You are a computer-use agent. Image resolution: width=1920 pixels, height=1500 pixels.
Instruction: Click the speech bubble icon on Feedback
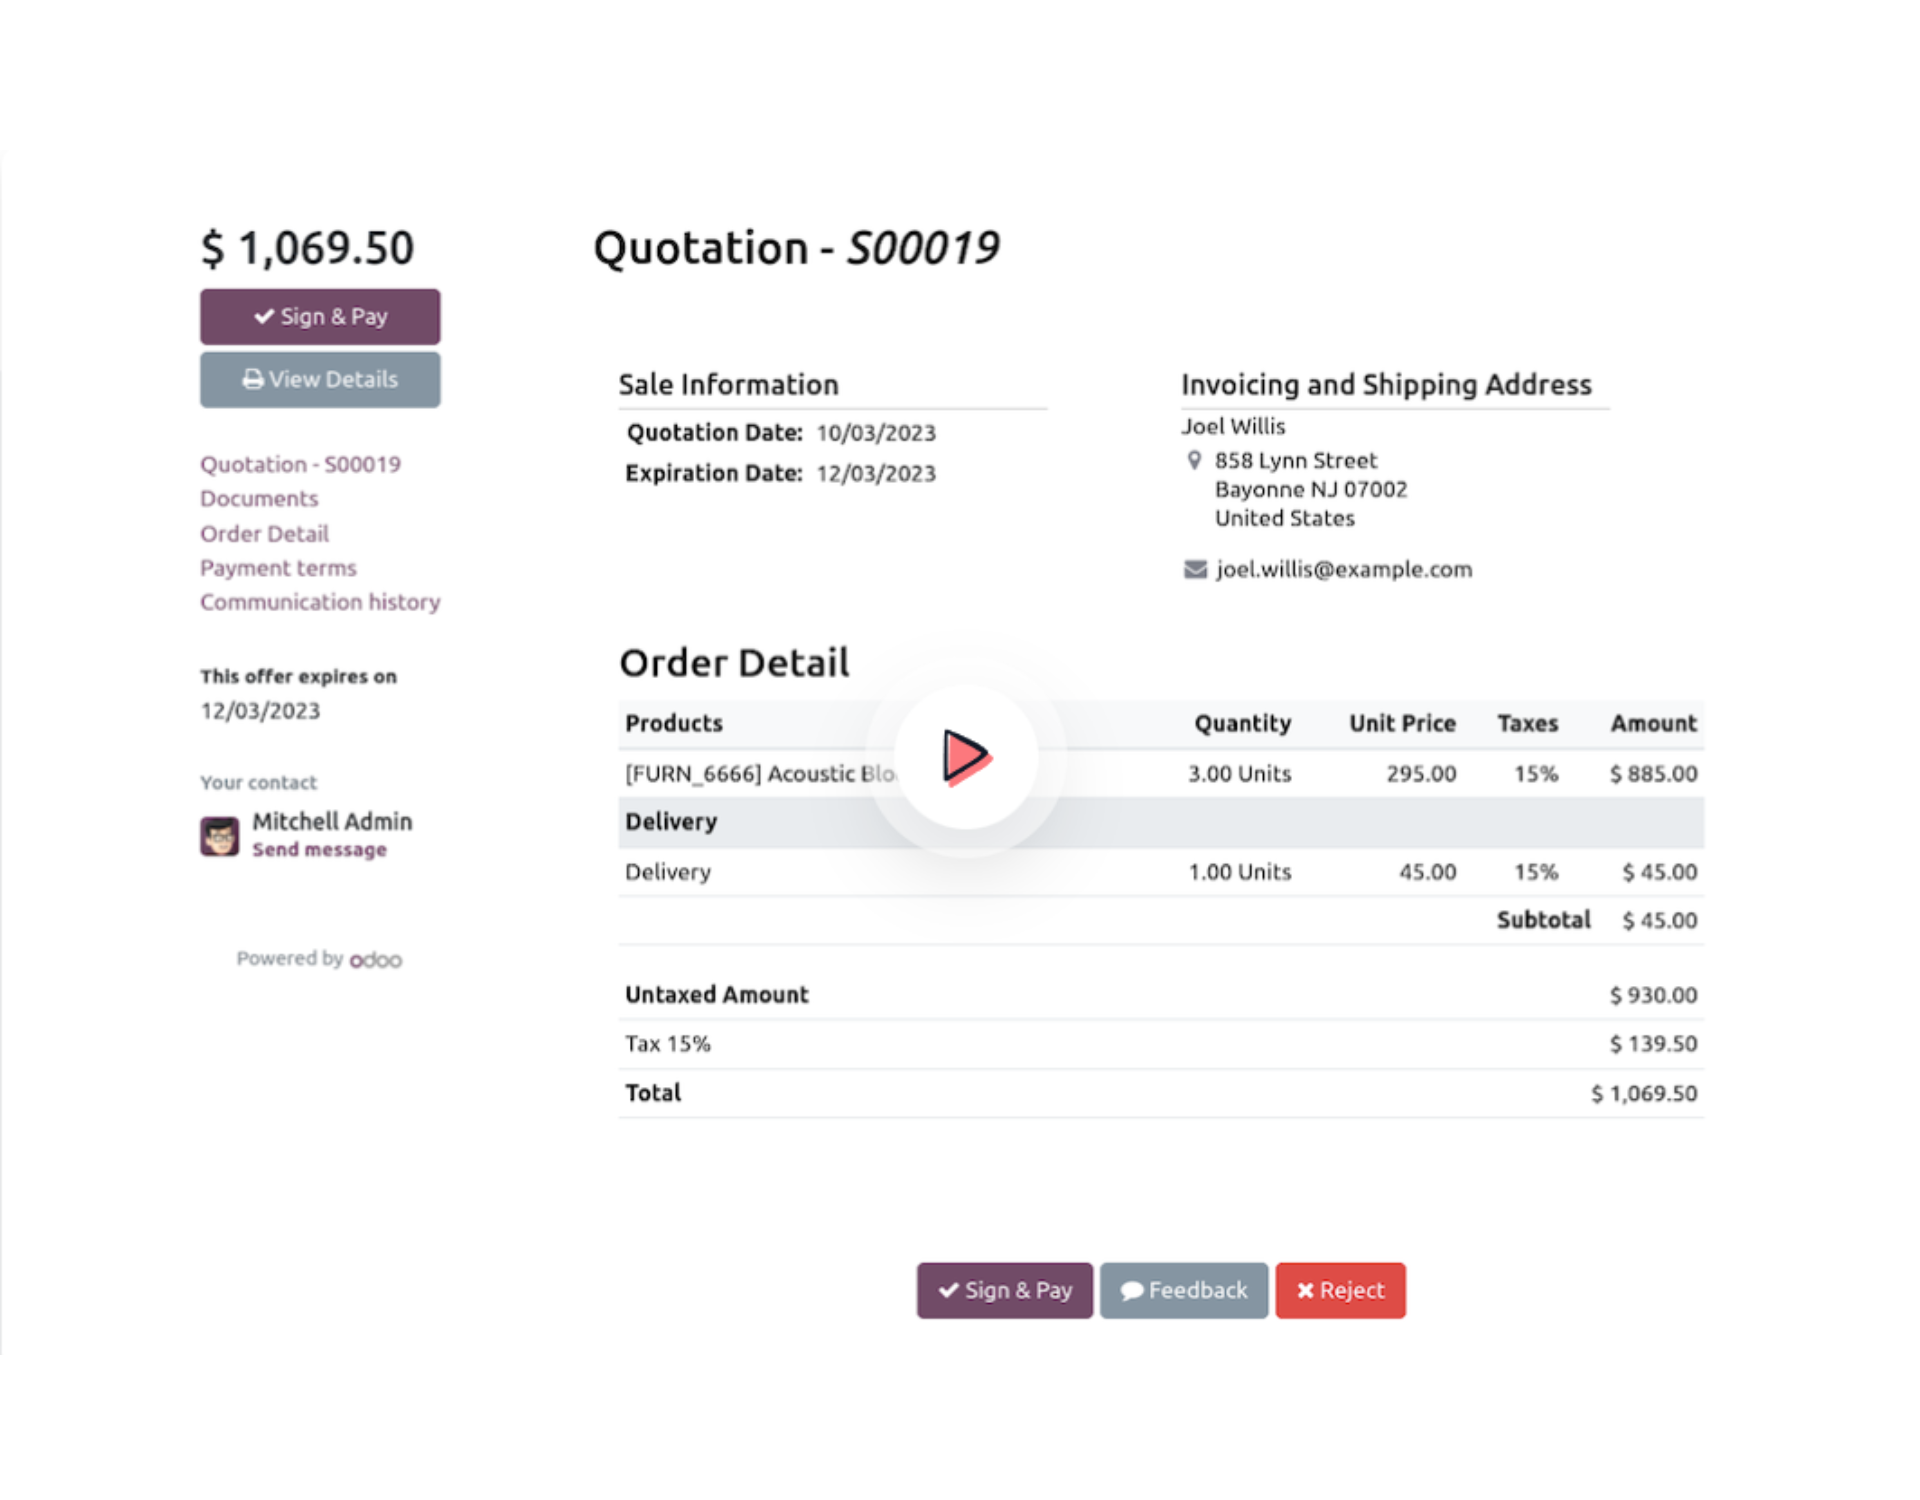pyautogui.click(x=1132, y=1291)
